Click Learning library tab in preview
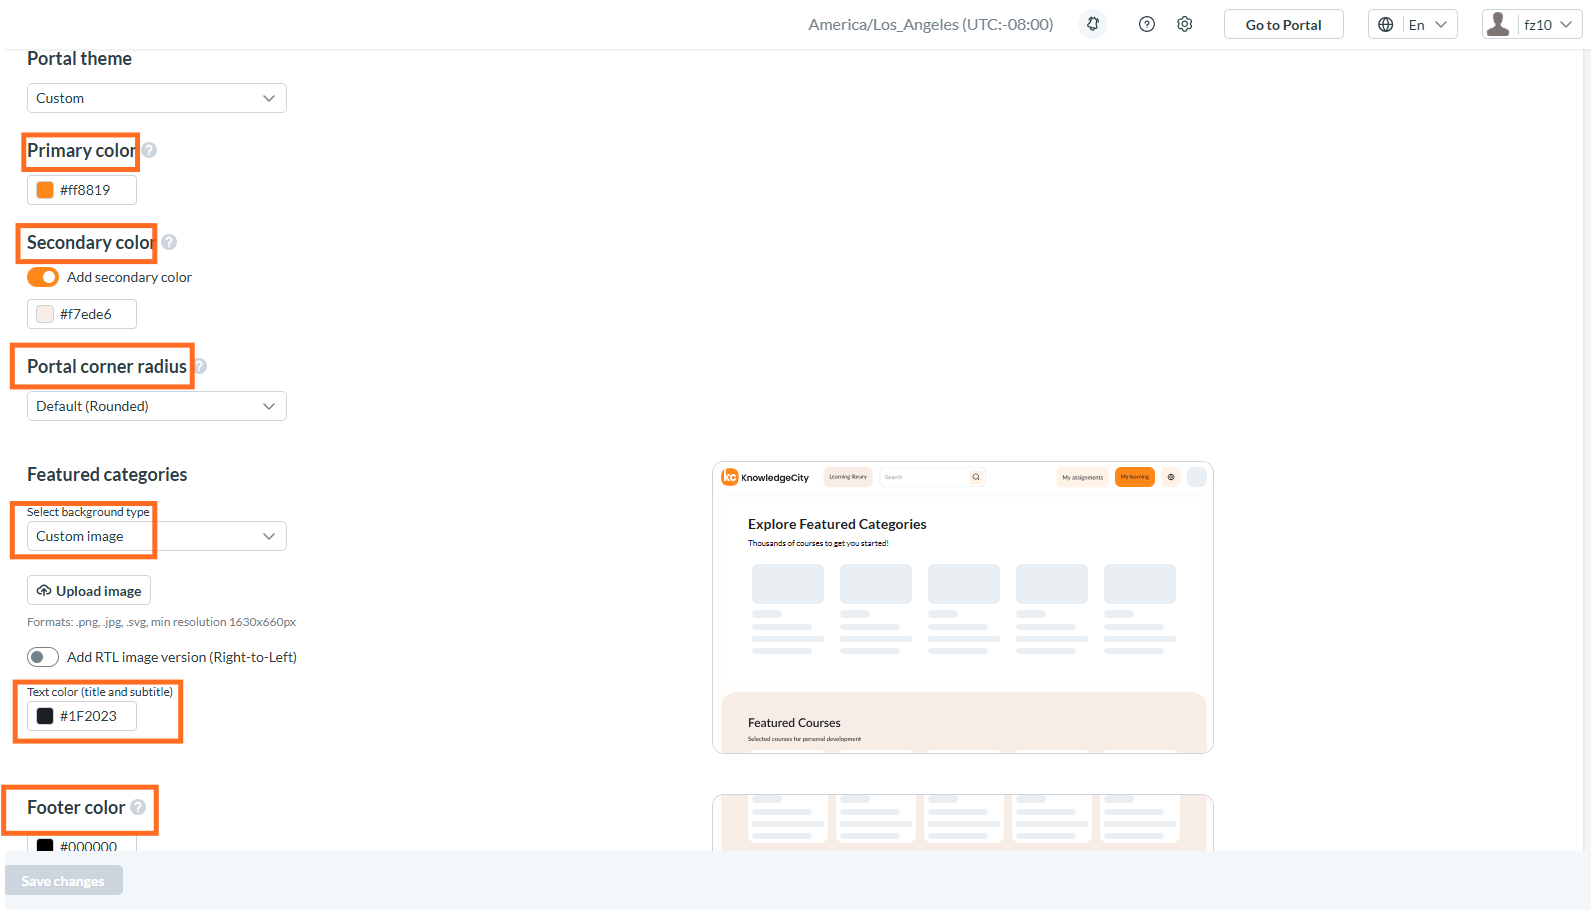 click(848, 477)
